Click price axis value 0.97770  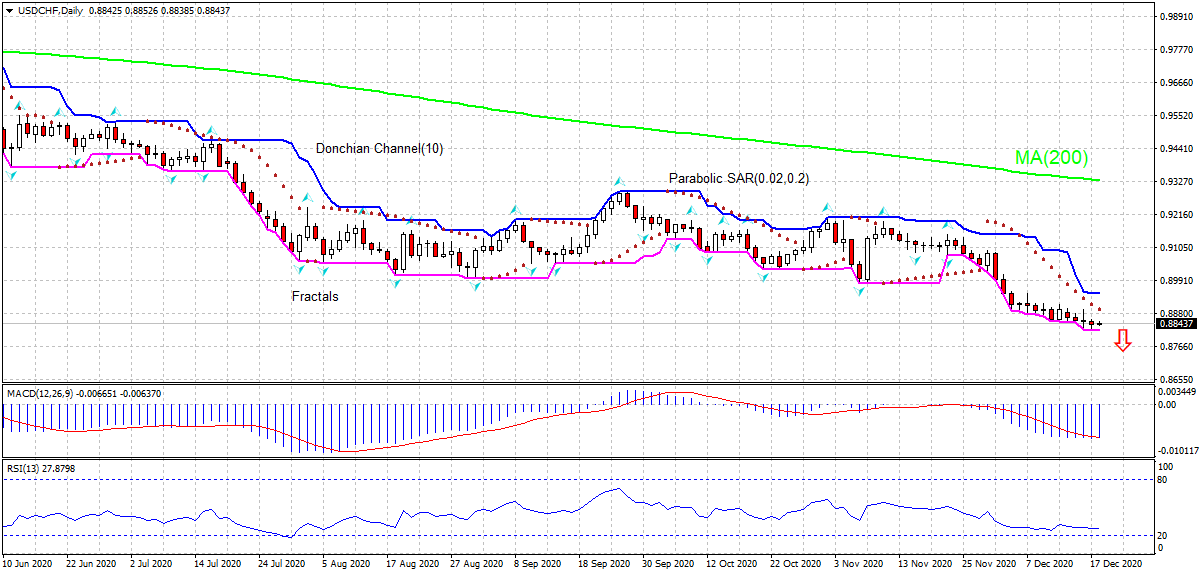[x=1176, y=49]
